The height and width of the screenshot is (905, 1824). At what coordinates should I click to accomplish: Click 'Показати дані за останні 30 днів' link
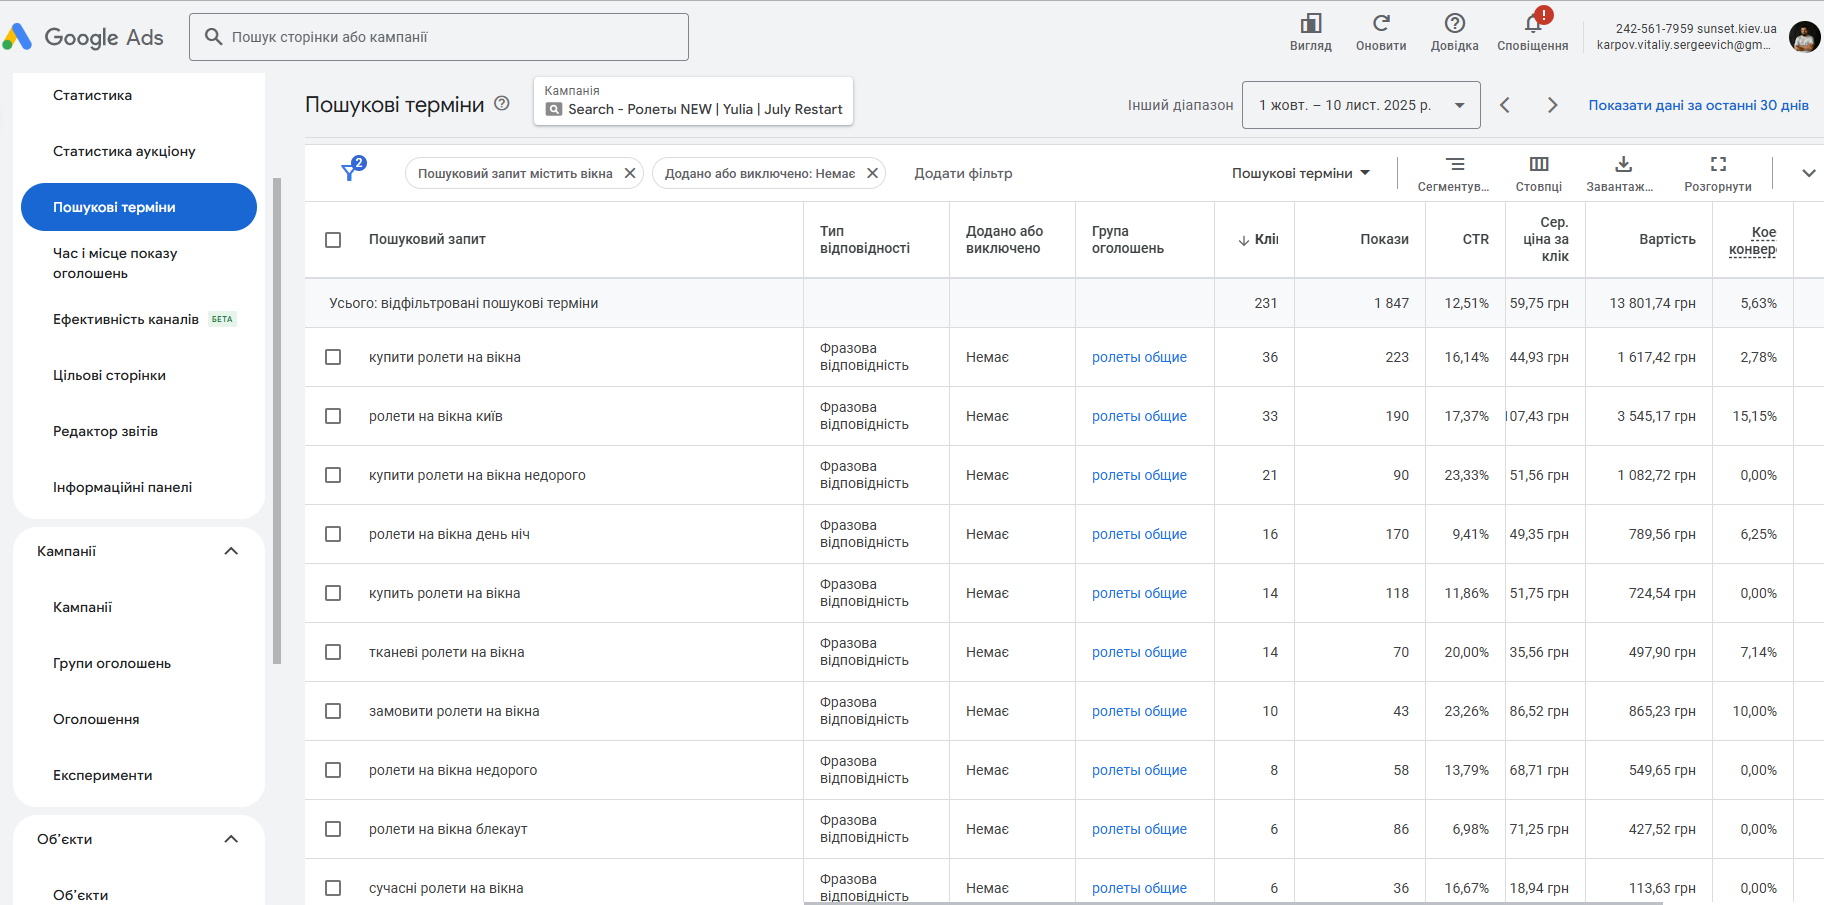tap(1698, 105)
